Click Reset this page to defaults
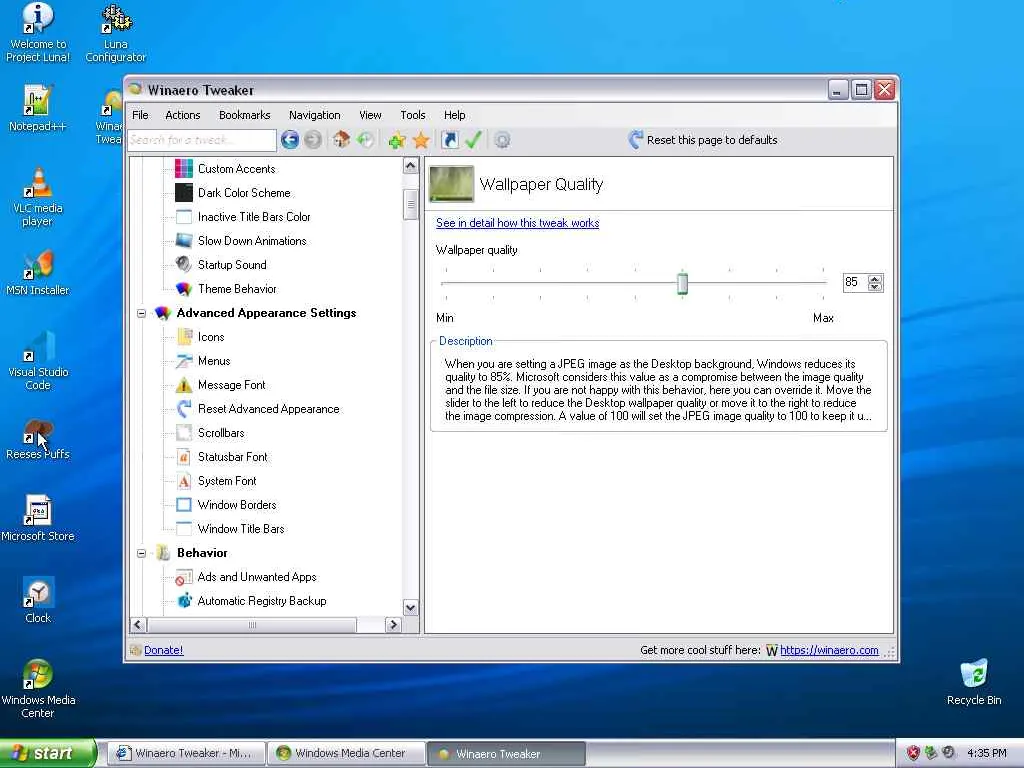The width and height of the screenshot is (1024, 768). click(x=703, y=140)
